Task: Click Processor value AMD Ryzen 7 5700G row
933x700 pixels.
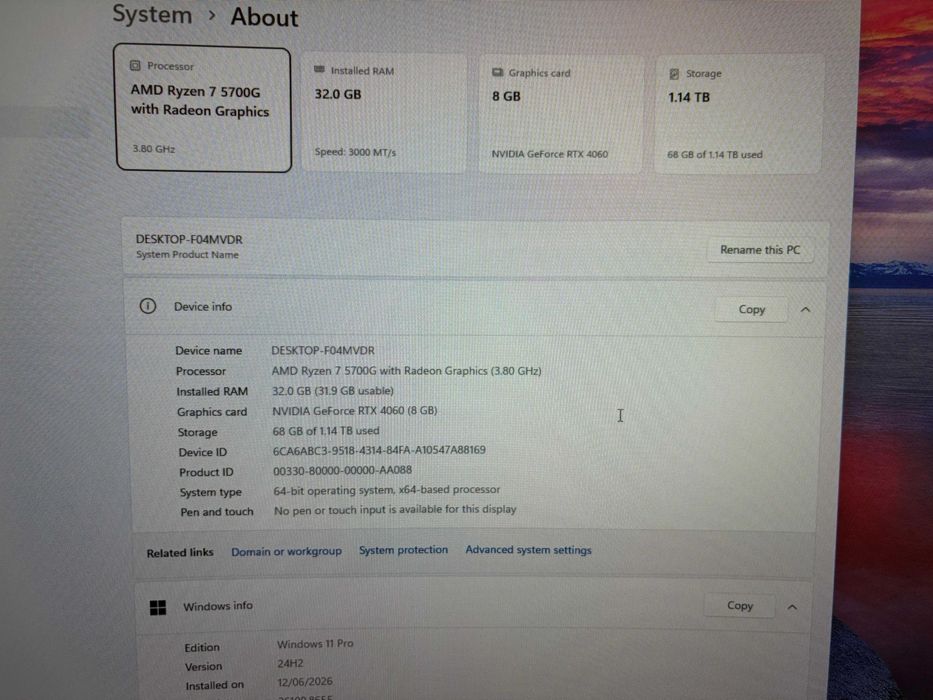Action: click(406, 371)
